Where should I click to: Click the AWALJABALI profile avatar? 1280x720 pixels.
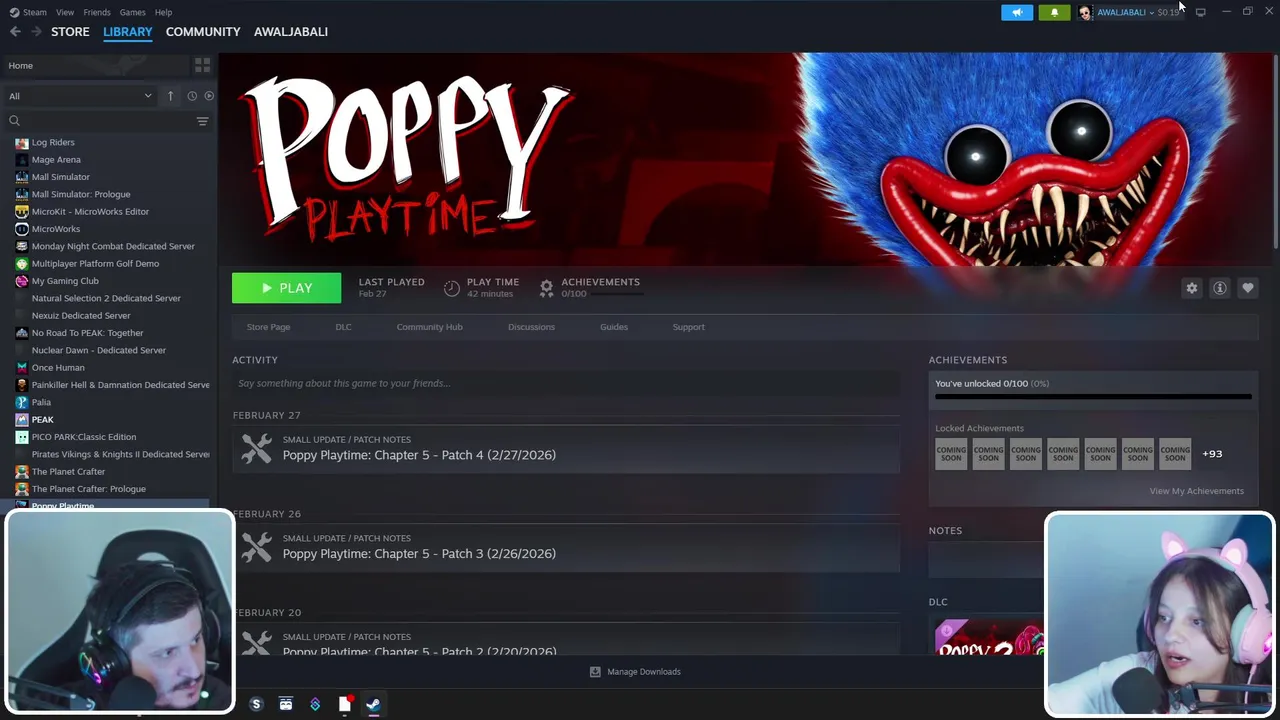point(1085,12)
